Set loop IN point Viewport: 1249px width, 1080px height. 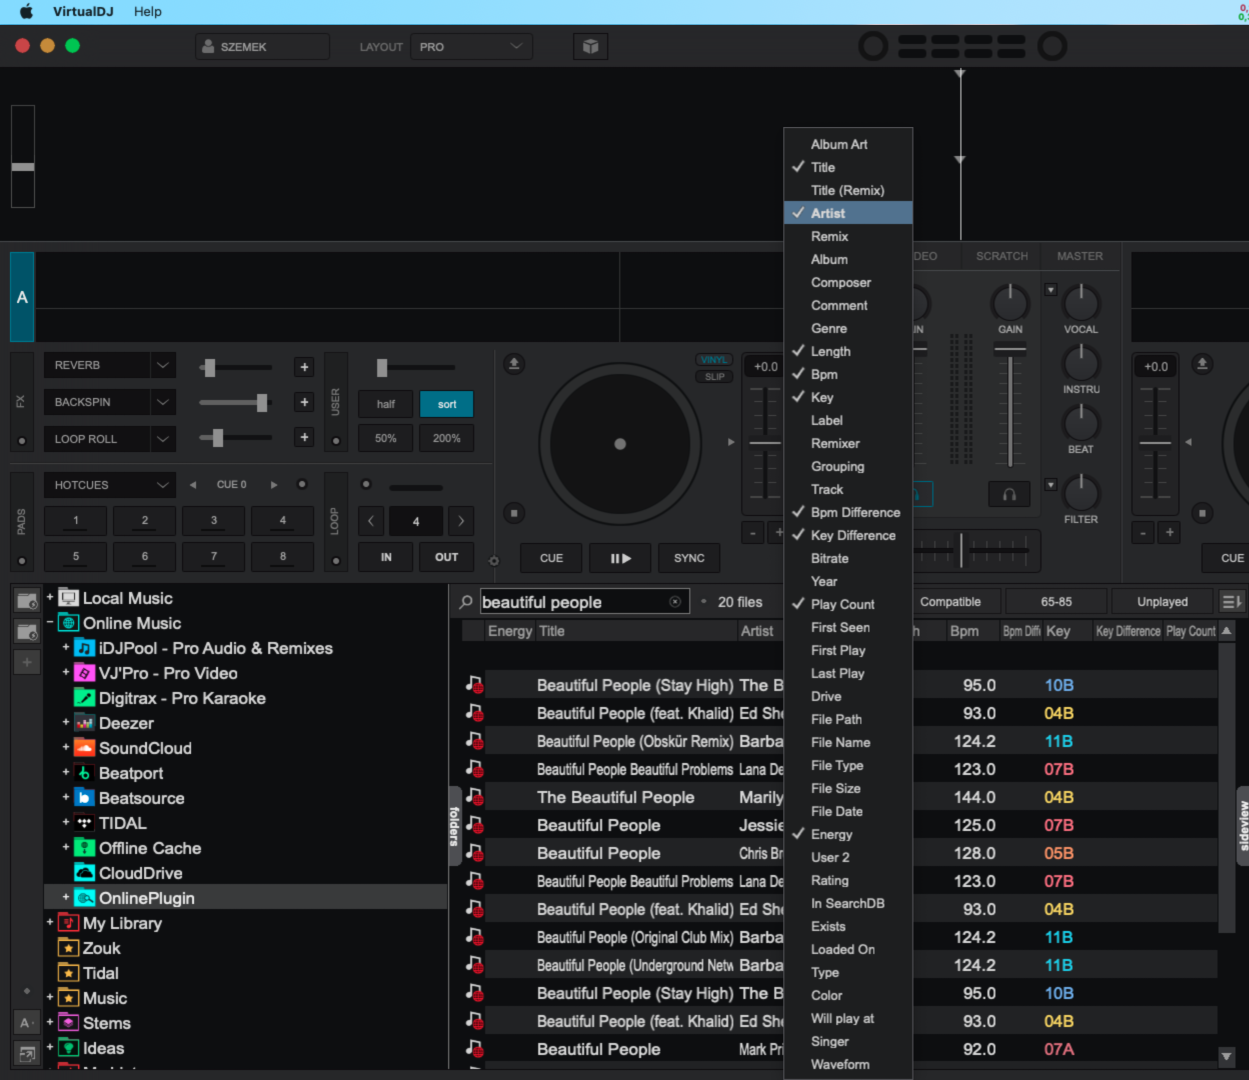coord(386,557)
